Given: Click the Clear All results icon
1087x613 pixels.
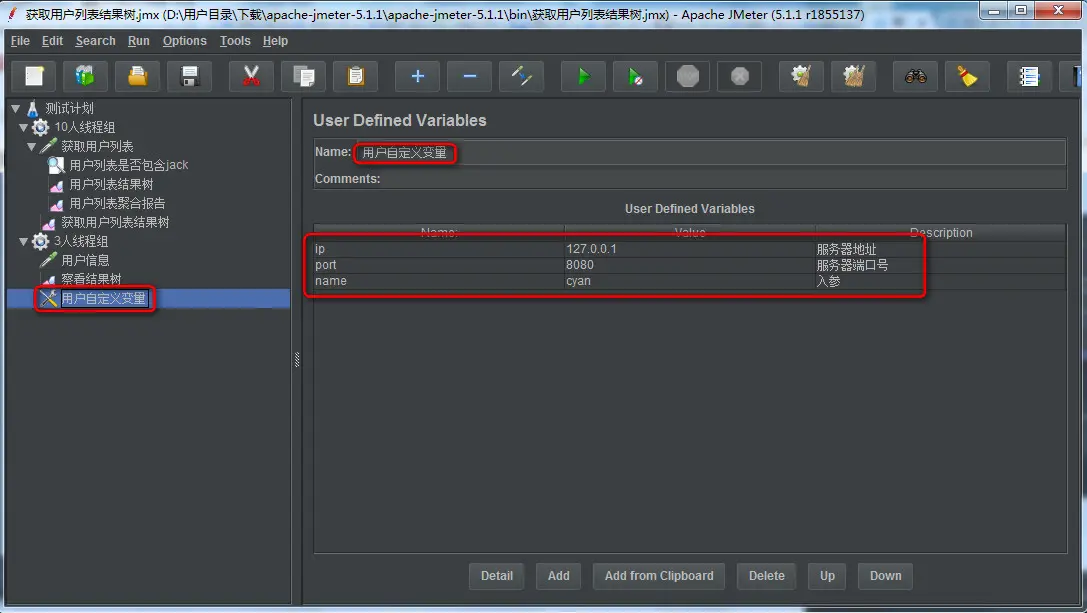Looking at the screenshot, I should [x=853, y=76].
